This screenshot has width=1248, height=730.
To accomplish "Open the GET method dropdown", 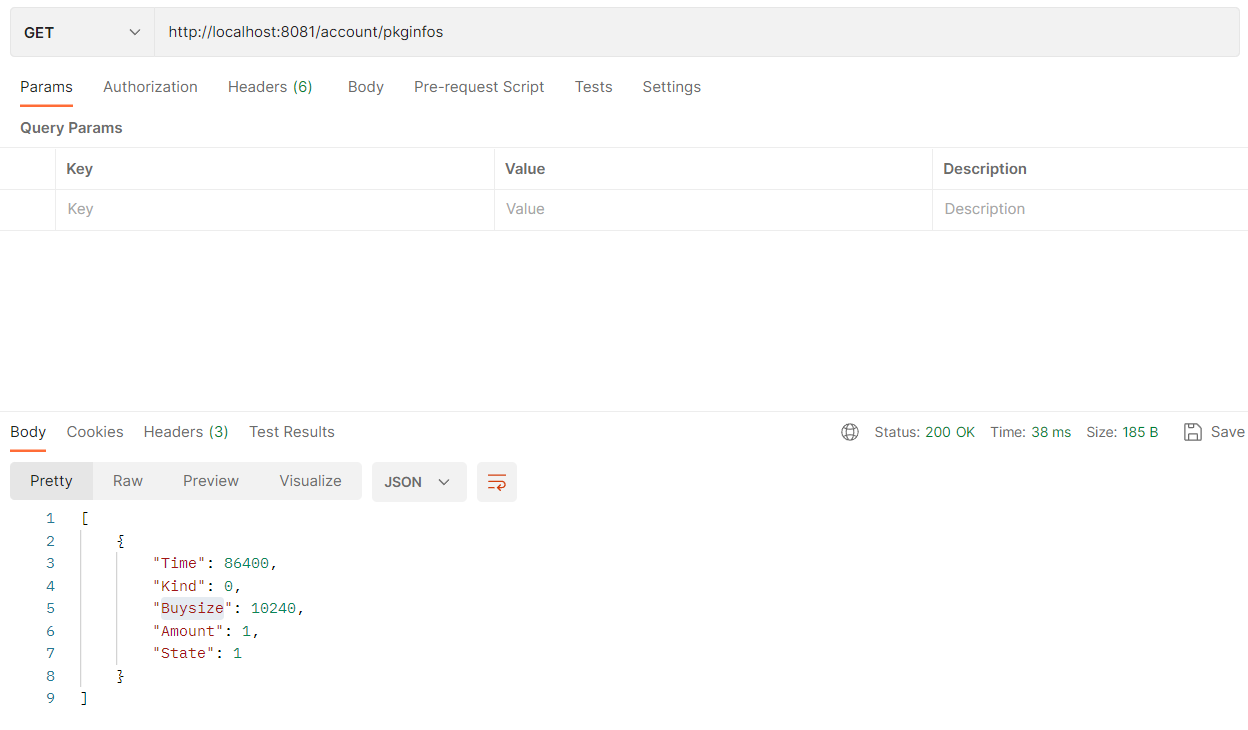I will pyautogui.click(x=82, y=33).
